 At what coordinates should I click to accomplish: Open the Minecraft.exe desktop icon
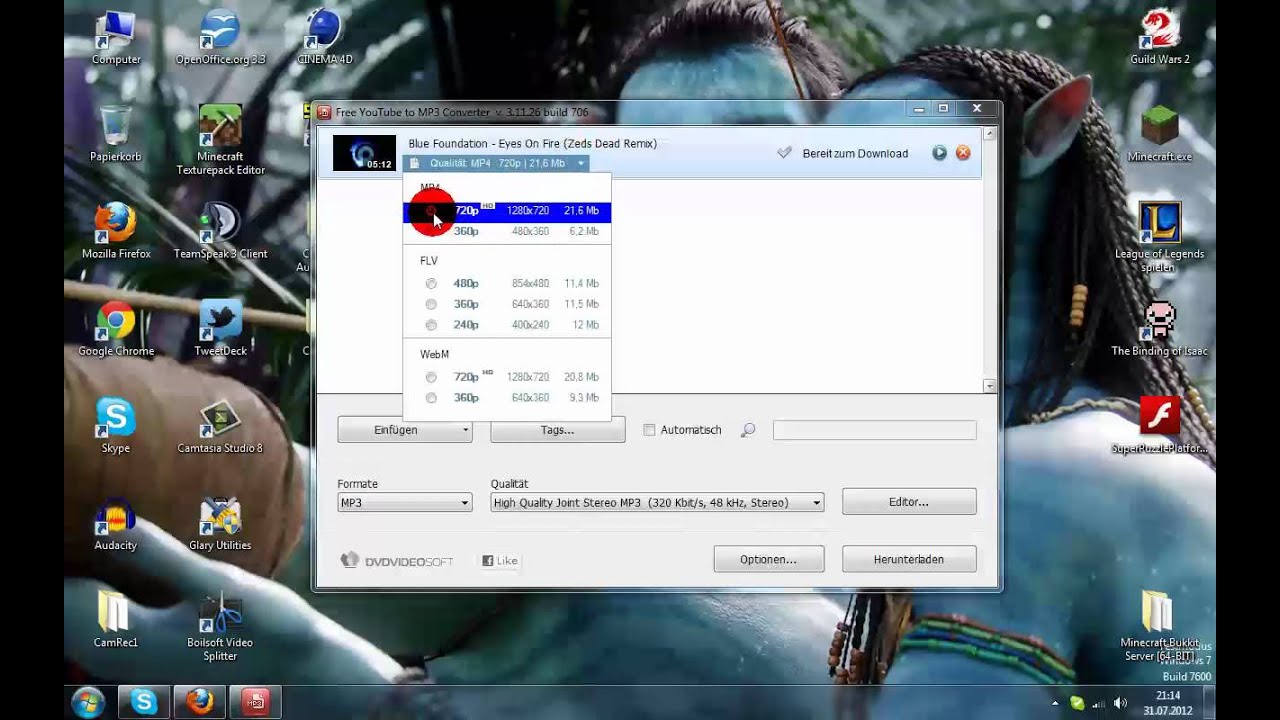[1160, 134]
